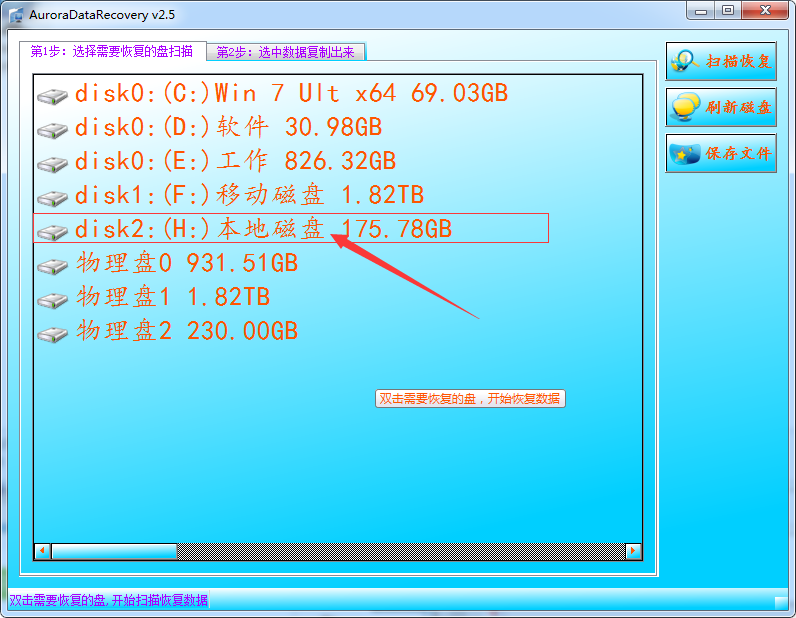Screen dimensions: 796x618
Task: Click the tooltip 双击需要恢复的盘，开始恢复数据
Action: click(470, 399)
